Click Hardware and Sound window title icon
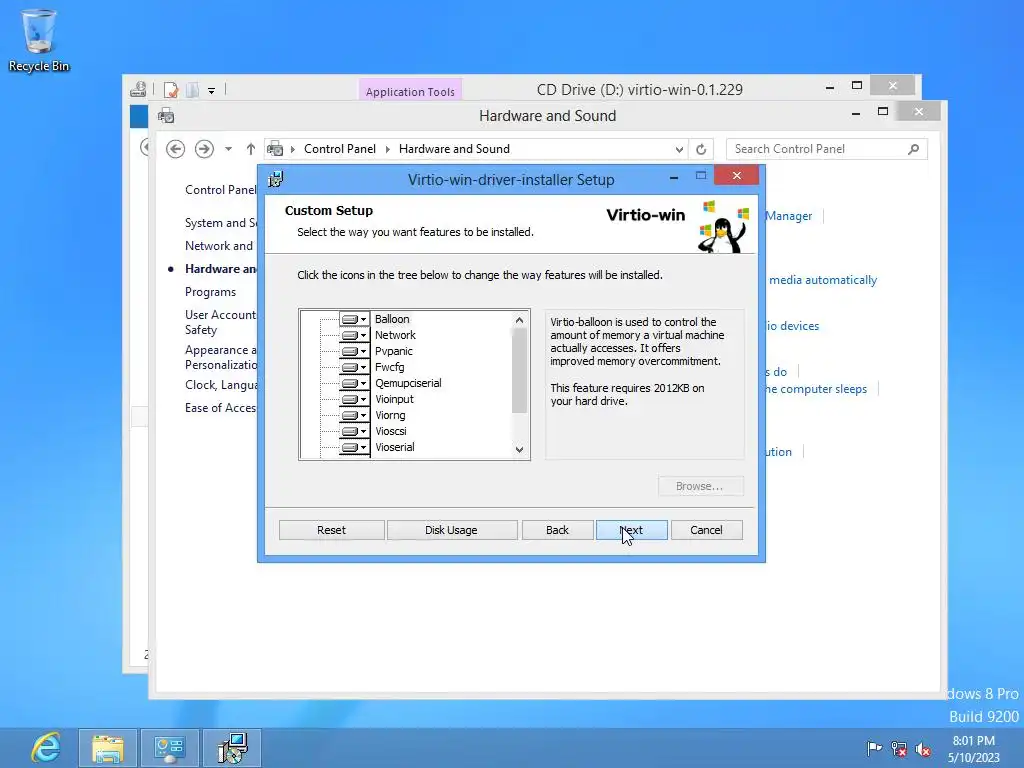Image resolution: width=1024 pixels, height=768 pixels. click(166, 116)
